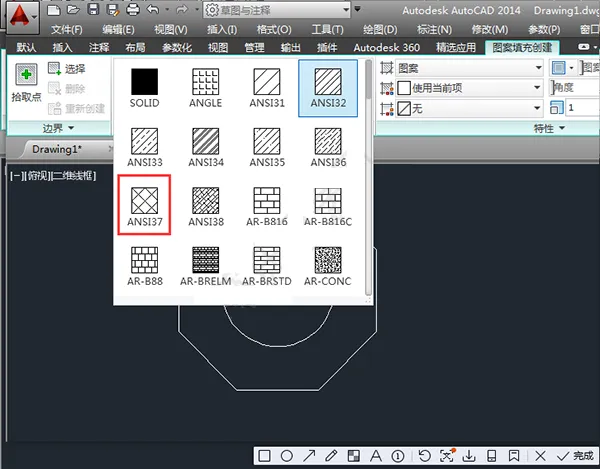Choose the ANSI35 hatch pattern
The width and height of the screenshot is (600, 469).
267,148
